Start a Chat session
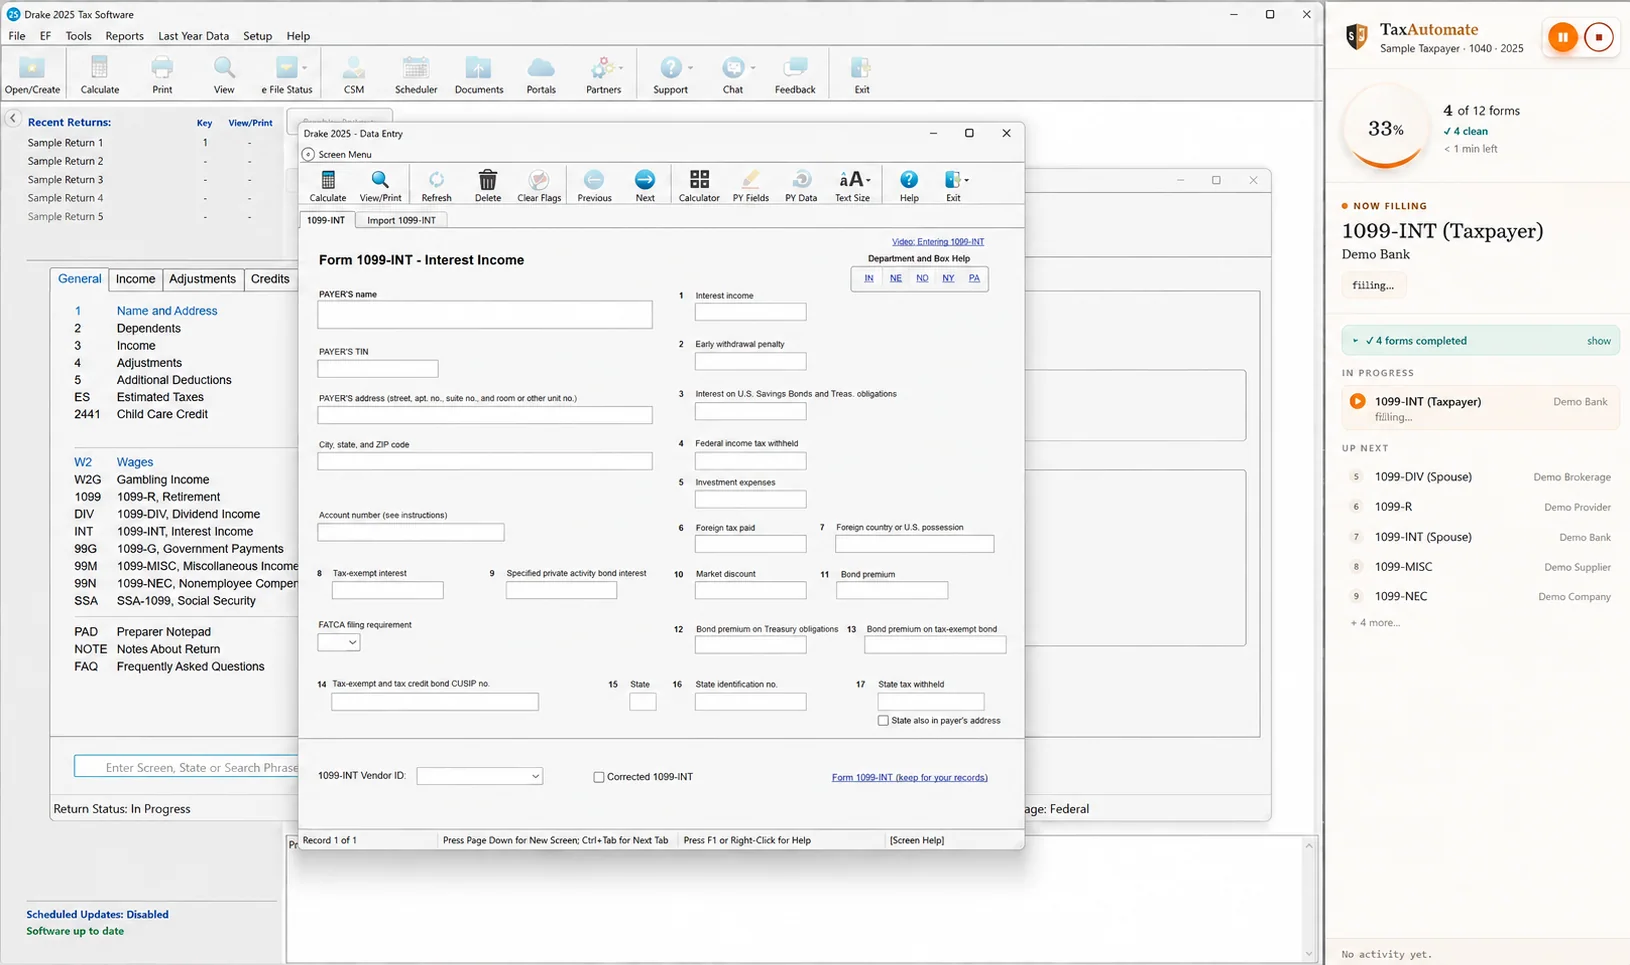 coord(733,75)
